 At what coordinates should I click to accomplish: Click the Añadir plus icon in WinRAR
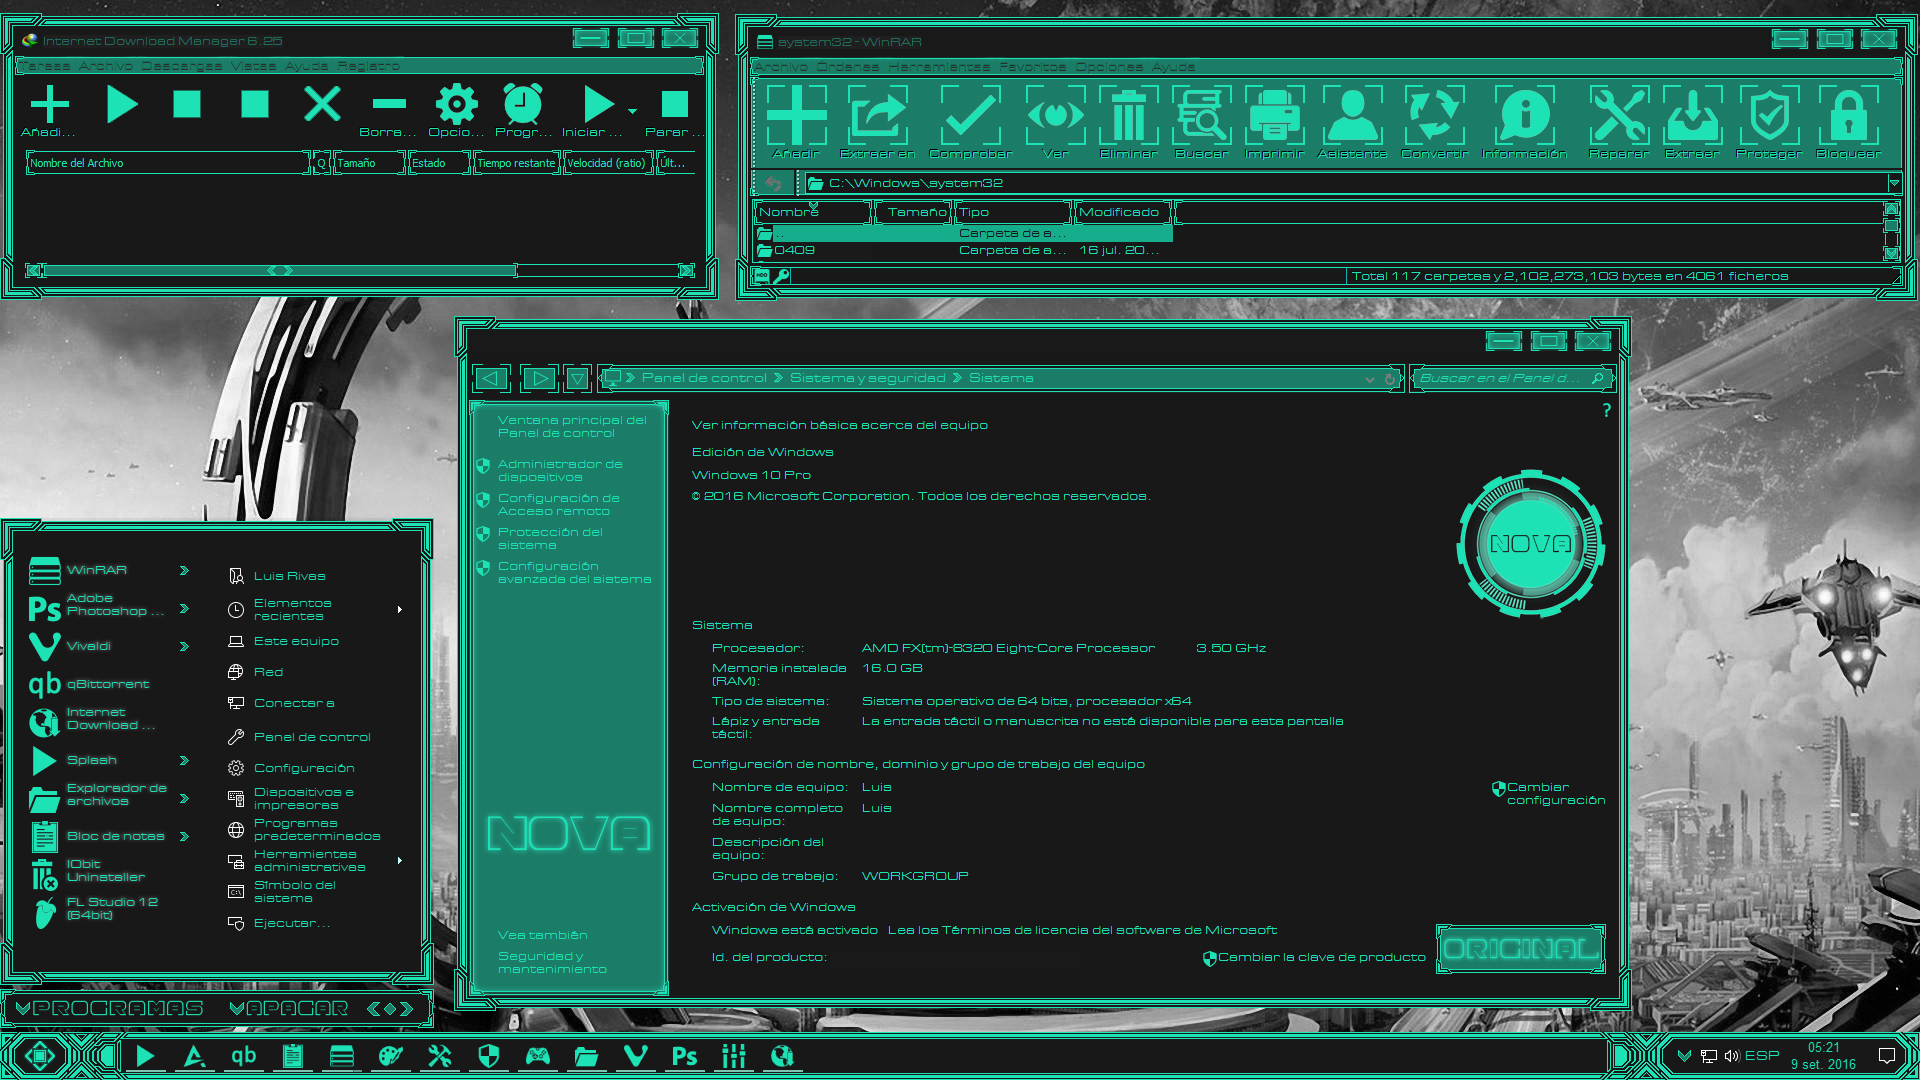[x=797, y=116]
